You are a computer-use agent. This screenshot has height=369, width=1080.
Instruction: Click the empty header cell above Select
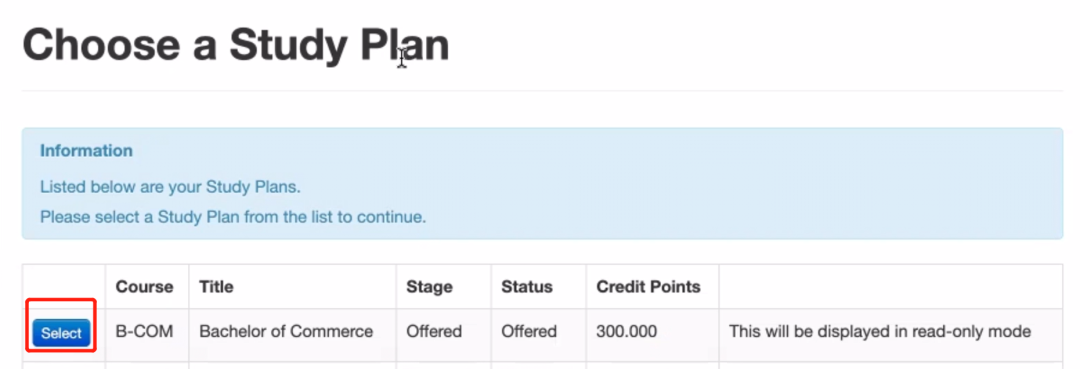click(64, 286)
